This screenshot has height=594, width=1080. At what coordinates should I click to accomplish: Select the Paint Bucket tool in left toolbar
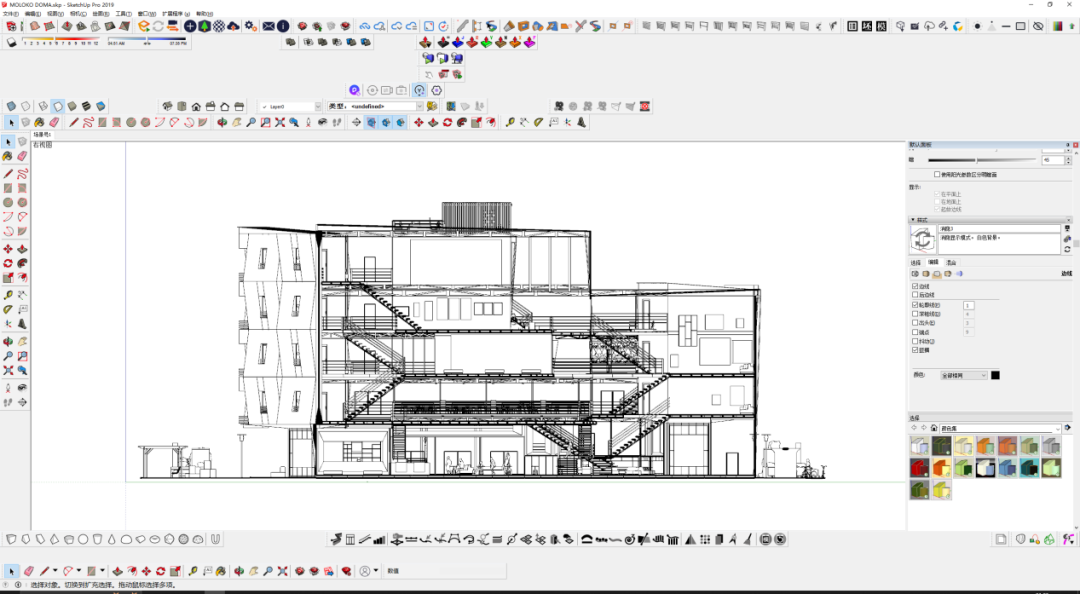click(8, 156)
